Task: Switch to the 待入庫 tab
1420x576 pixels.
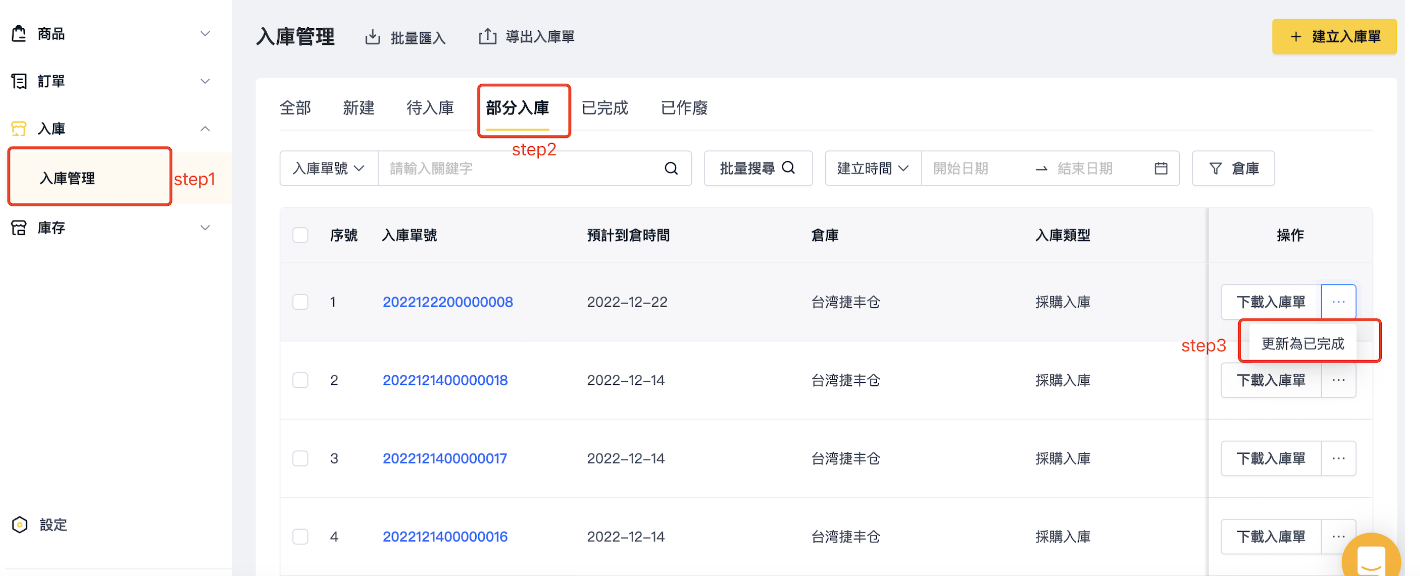Action: [431, 108]
